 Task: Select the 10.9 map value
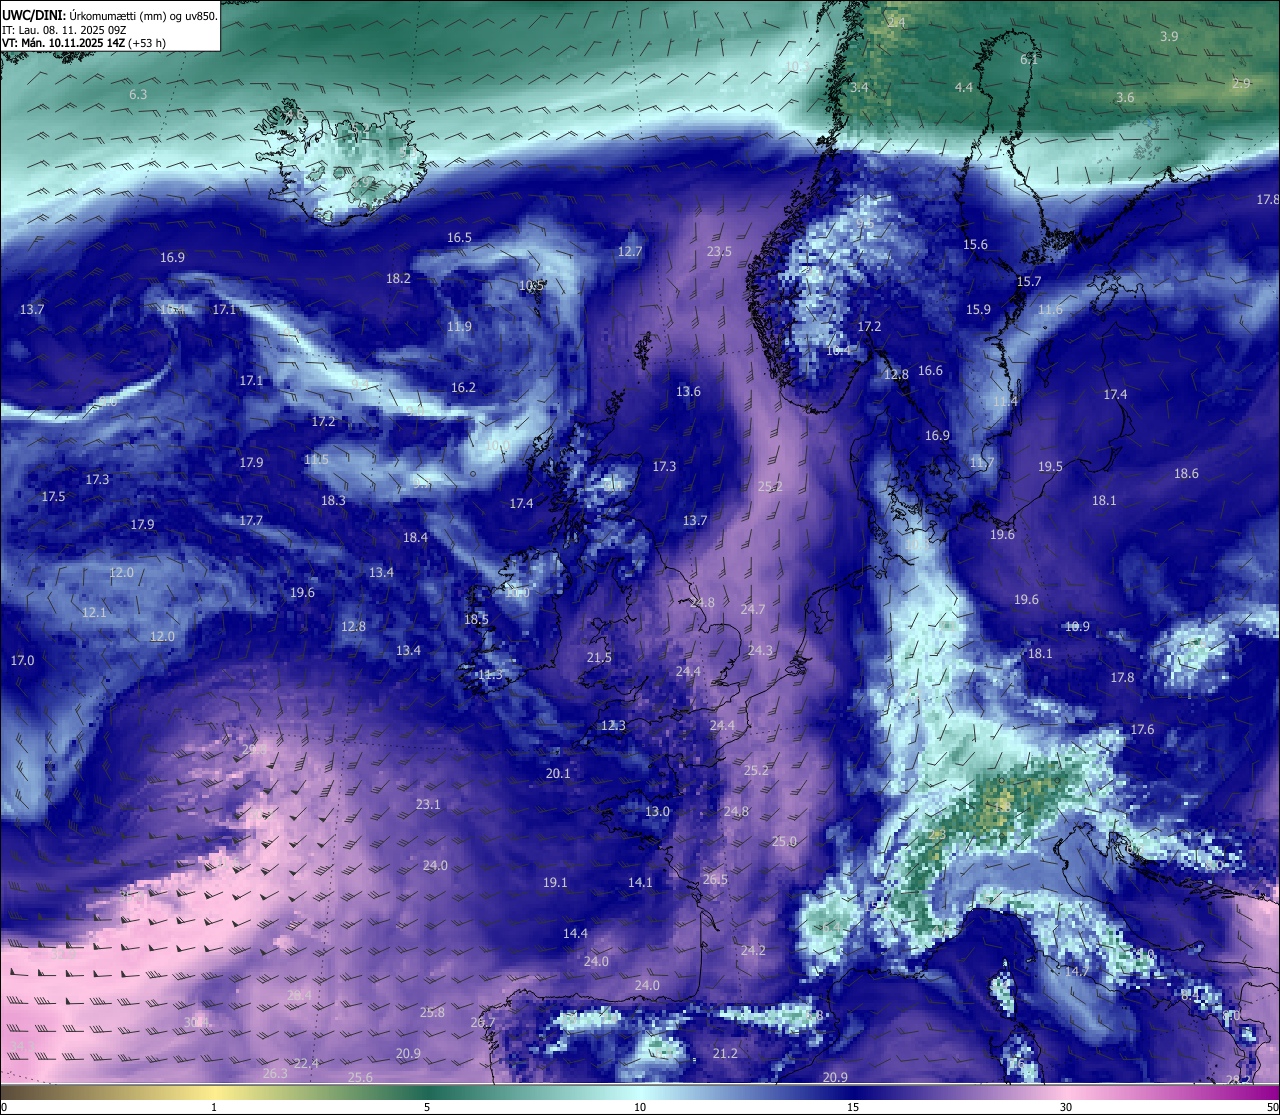pyautogui.click(x=1077, y=626)
